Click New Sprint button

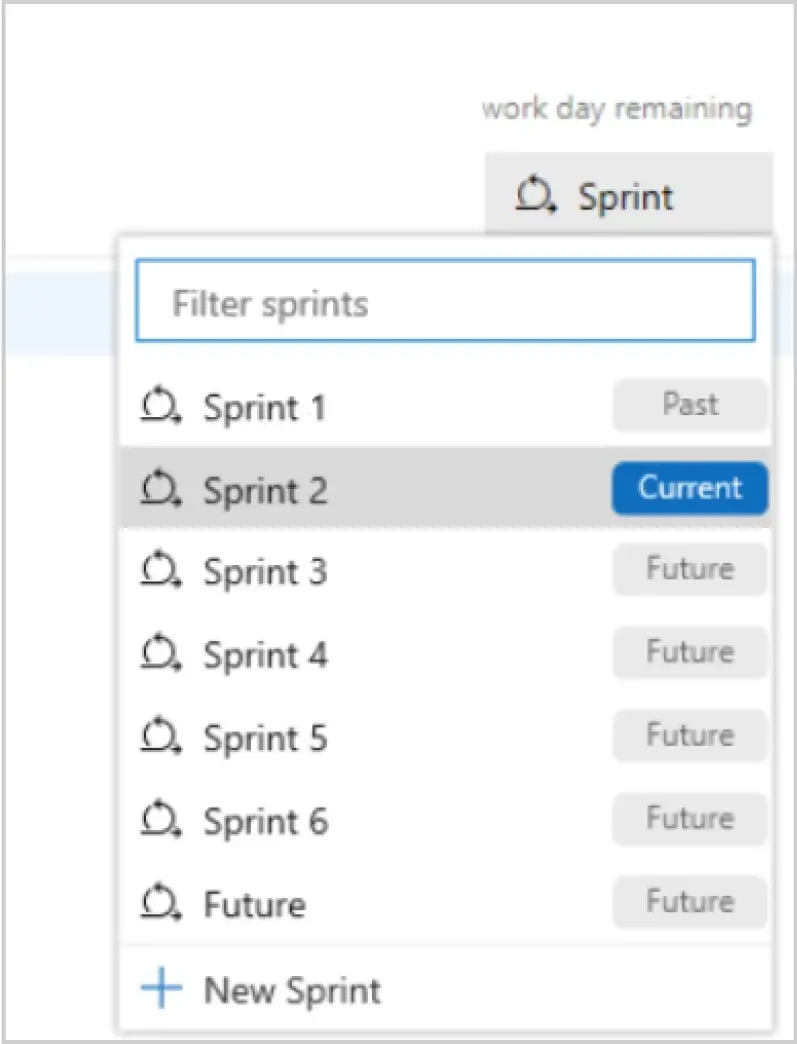click(292, 990)
